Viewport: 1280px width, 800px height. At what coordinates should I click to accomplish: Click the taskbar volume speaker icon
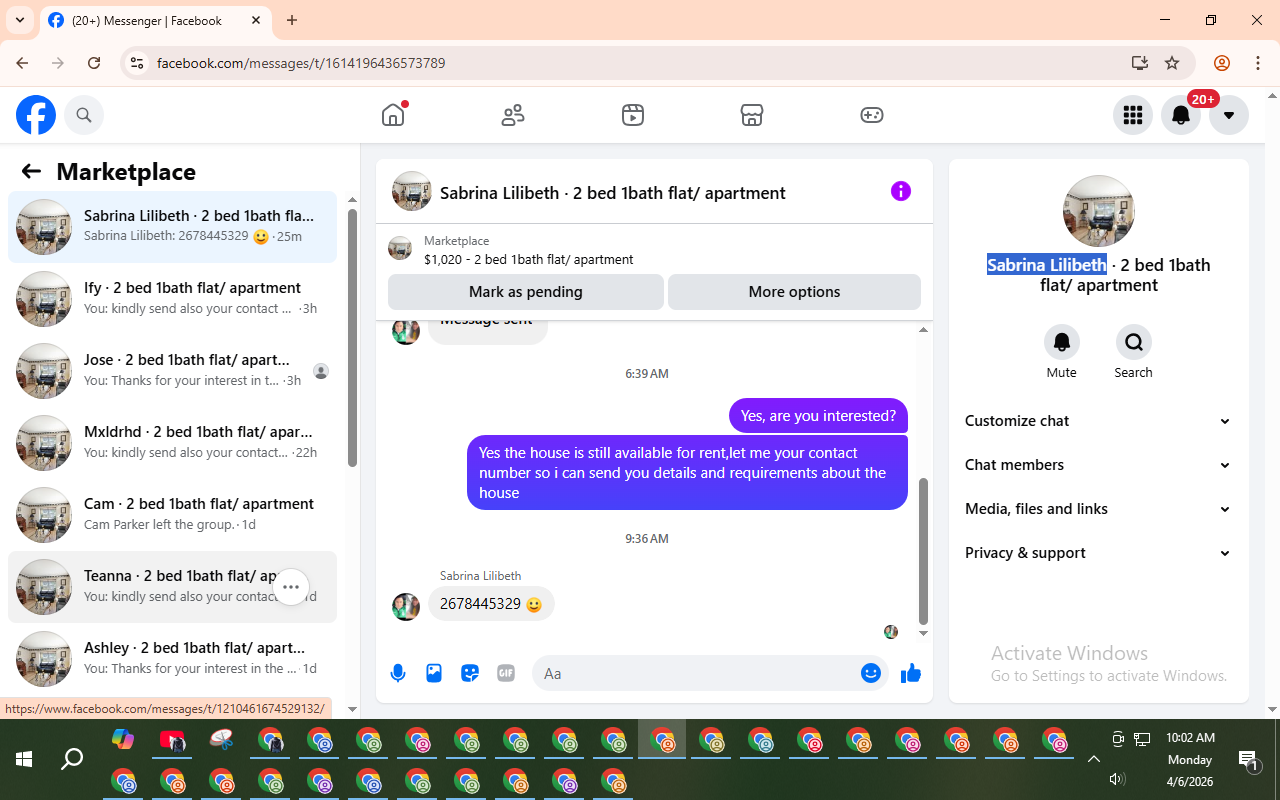pos(1118,780)
